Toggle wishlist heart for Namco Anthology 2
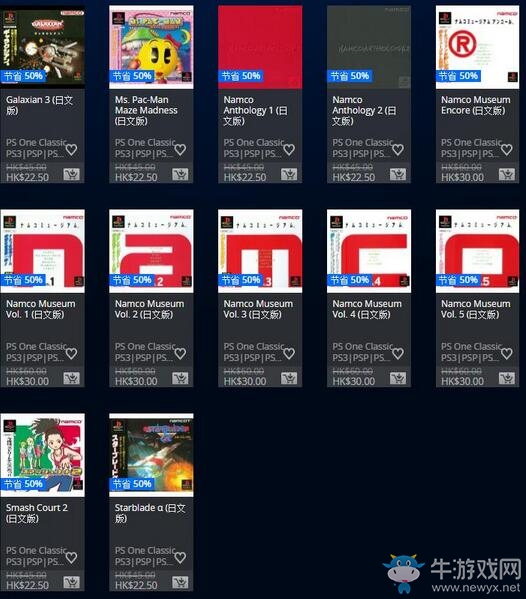This screenshot has width=526, height=599. click(x=398, y=149)
